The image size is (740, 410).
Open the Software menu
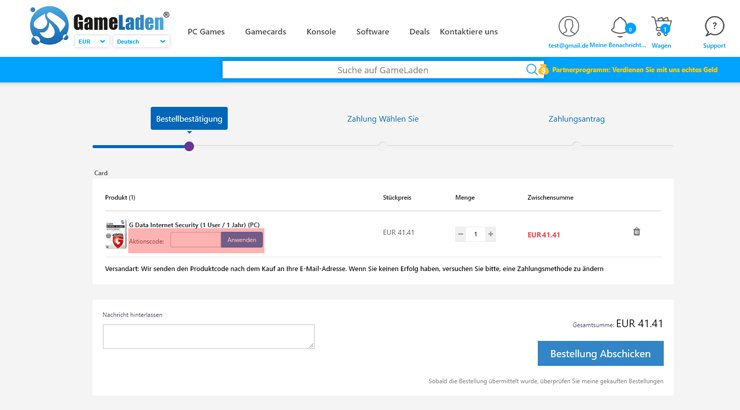pyautogui.click(x=372, y=32)
